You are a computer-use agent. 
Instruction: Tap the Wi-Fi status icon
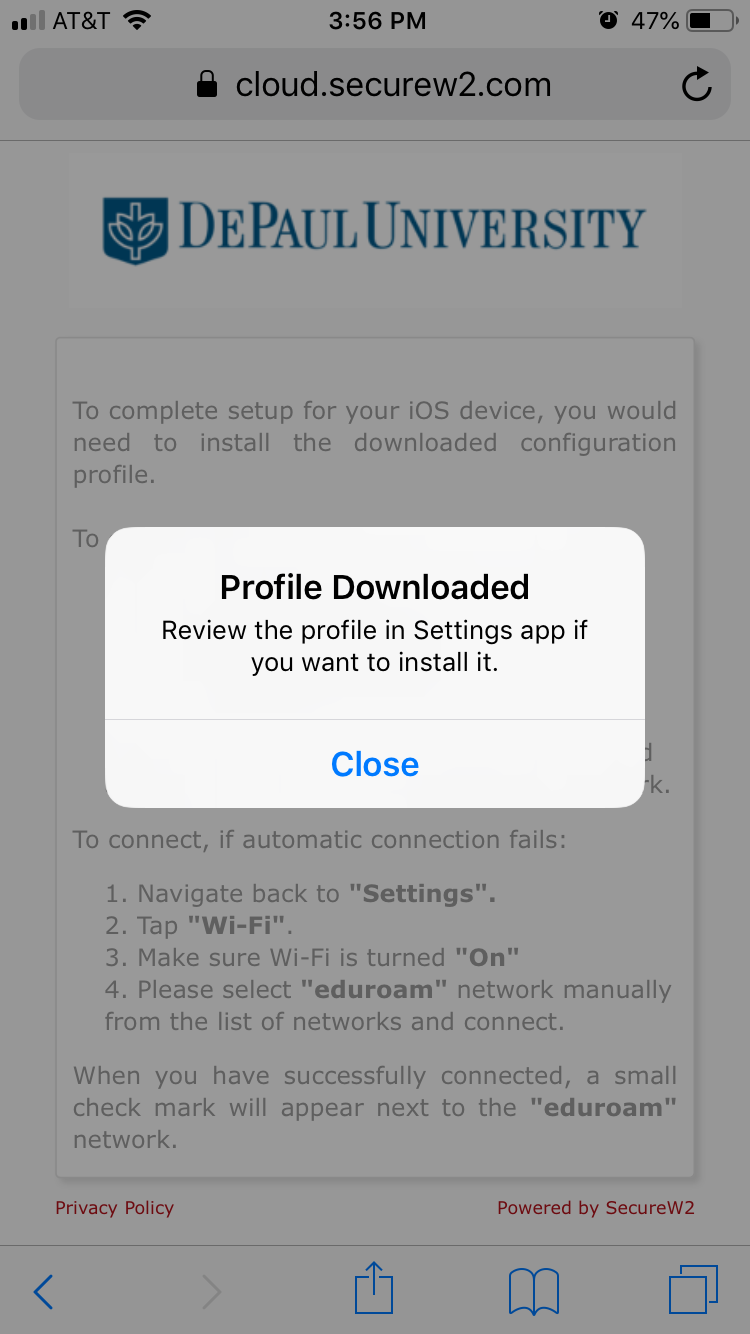[138, 20]
